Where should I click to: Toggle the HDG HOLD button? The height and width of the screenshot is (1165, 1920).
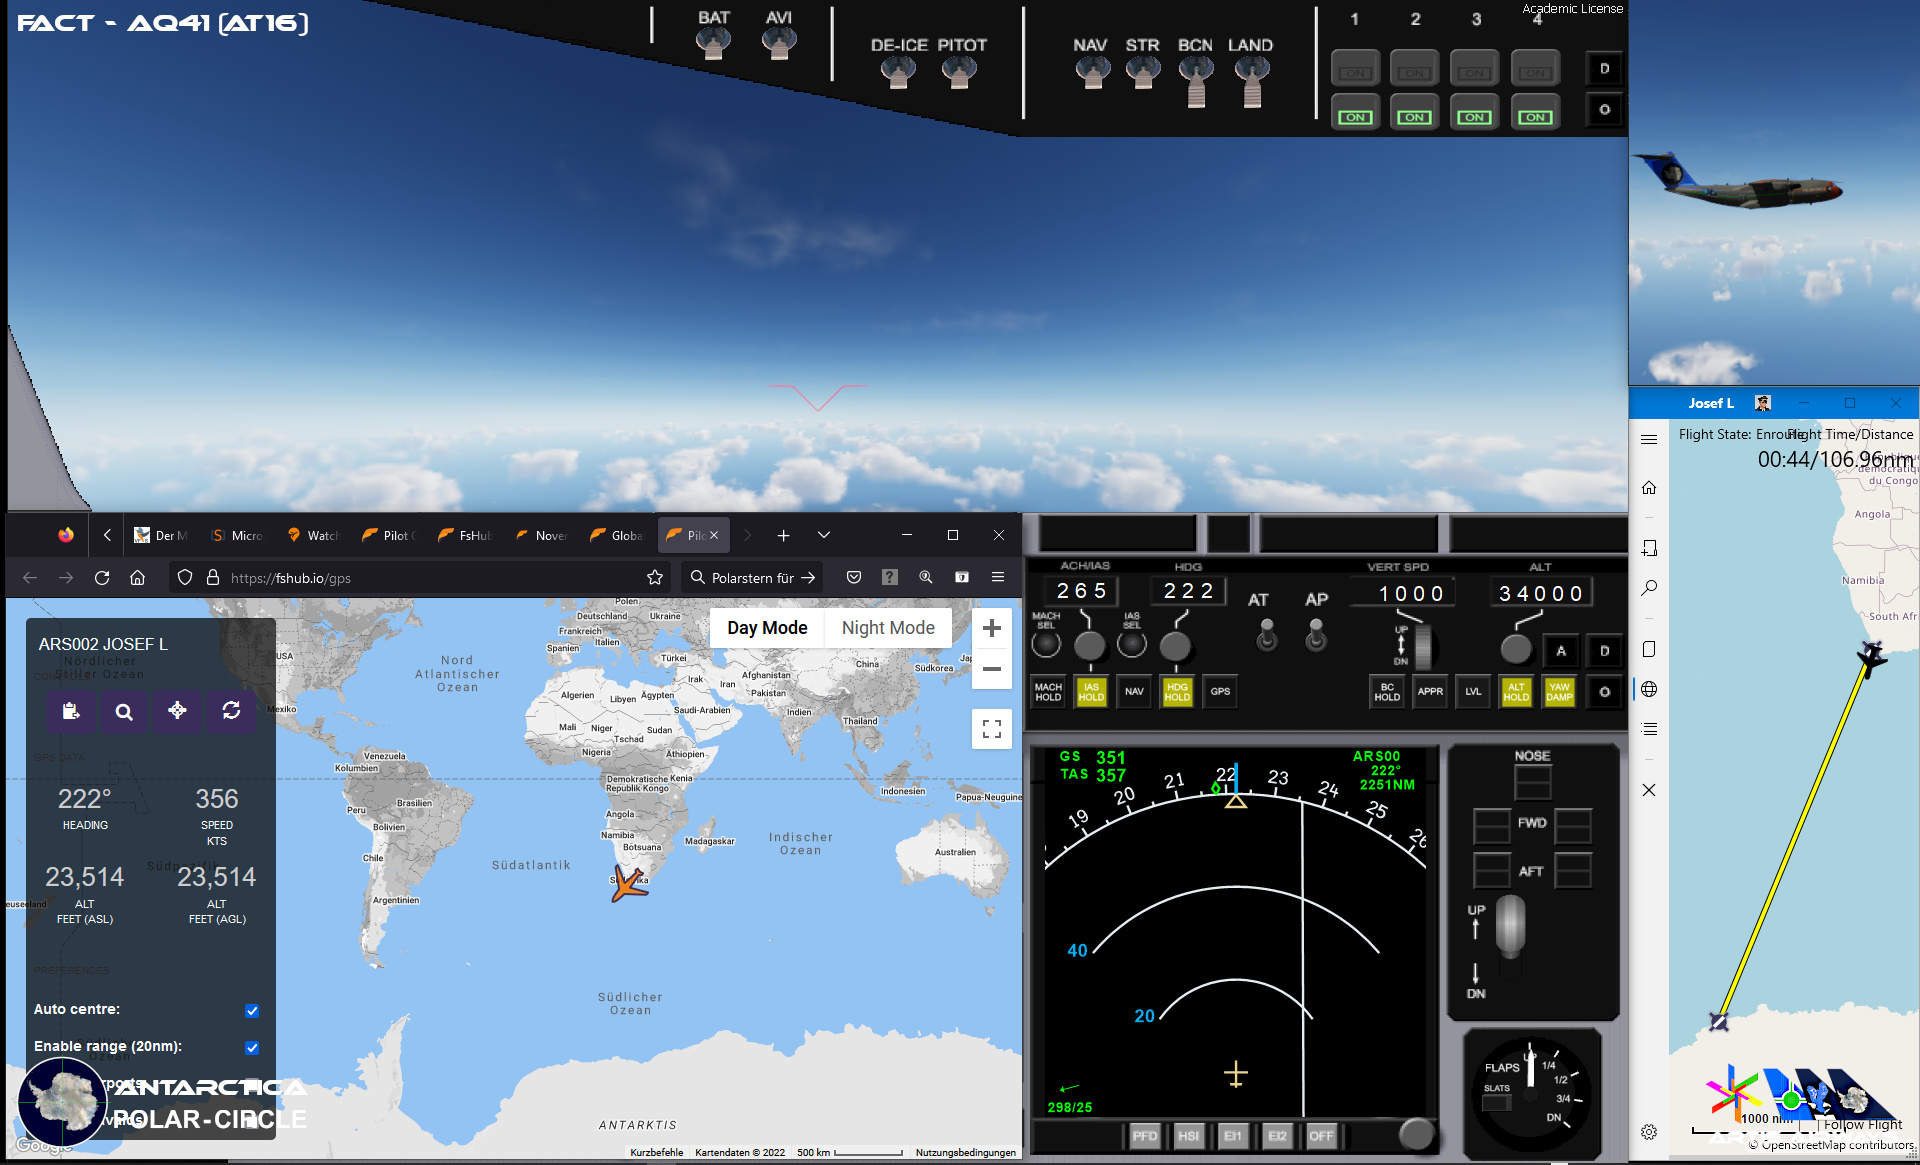coord(1177,692)
